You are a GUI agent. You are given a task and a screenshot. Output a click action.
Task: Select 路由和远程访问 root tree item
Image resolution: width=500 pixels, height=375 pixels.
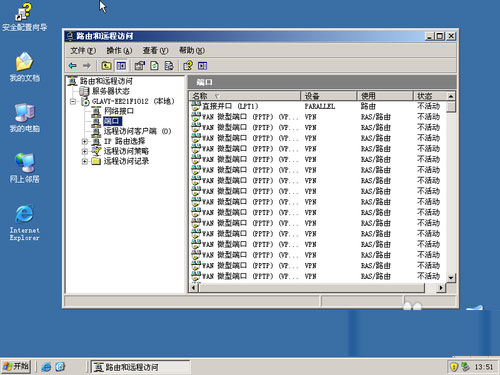pyautogui.click(x=106, y=81)
